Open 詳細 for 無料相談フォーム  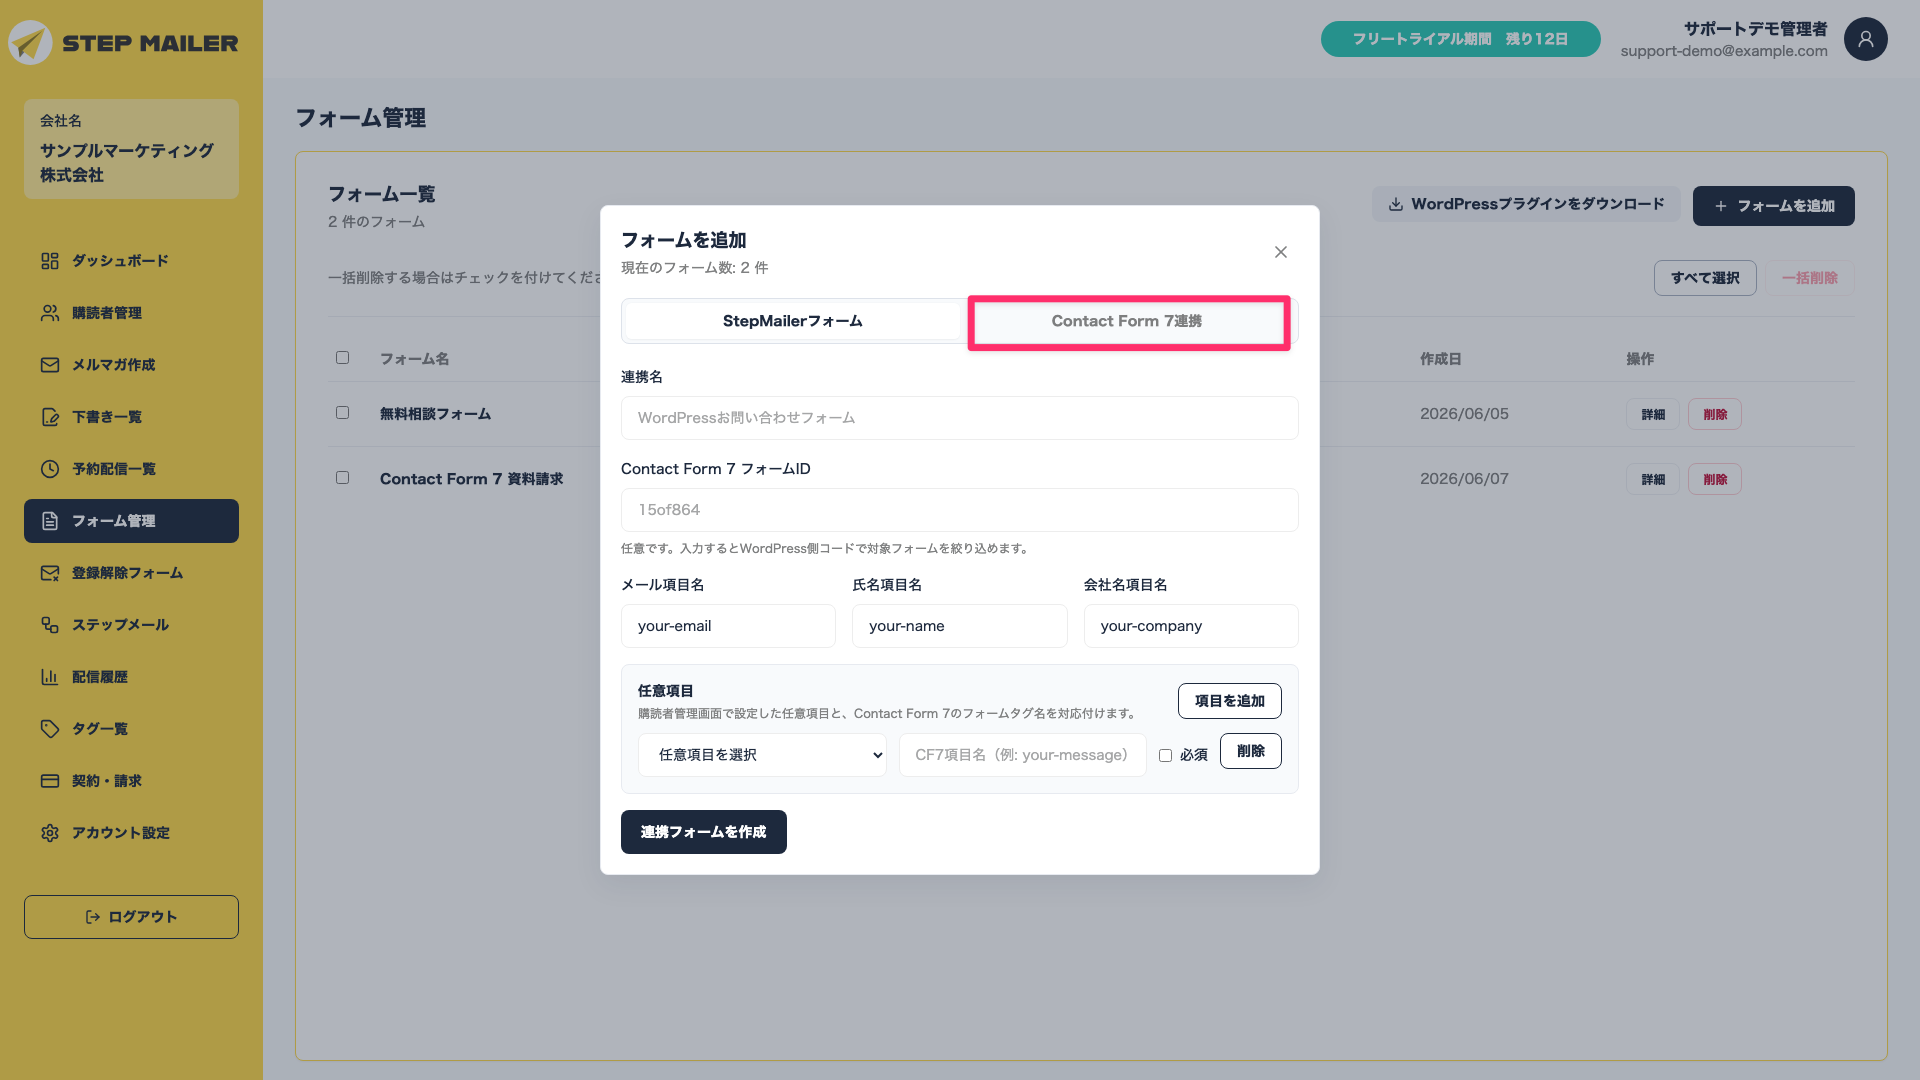point(1653,414)
